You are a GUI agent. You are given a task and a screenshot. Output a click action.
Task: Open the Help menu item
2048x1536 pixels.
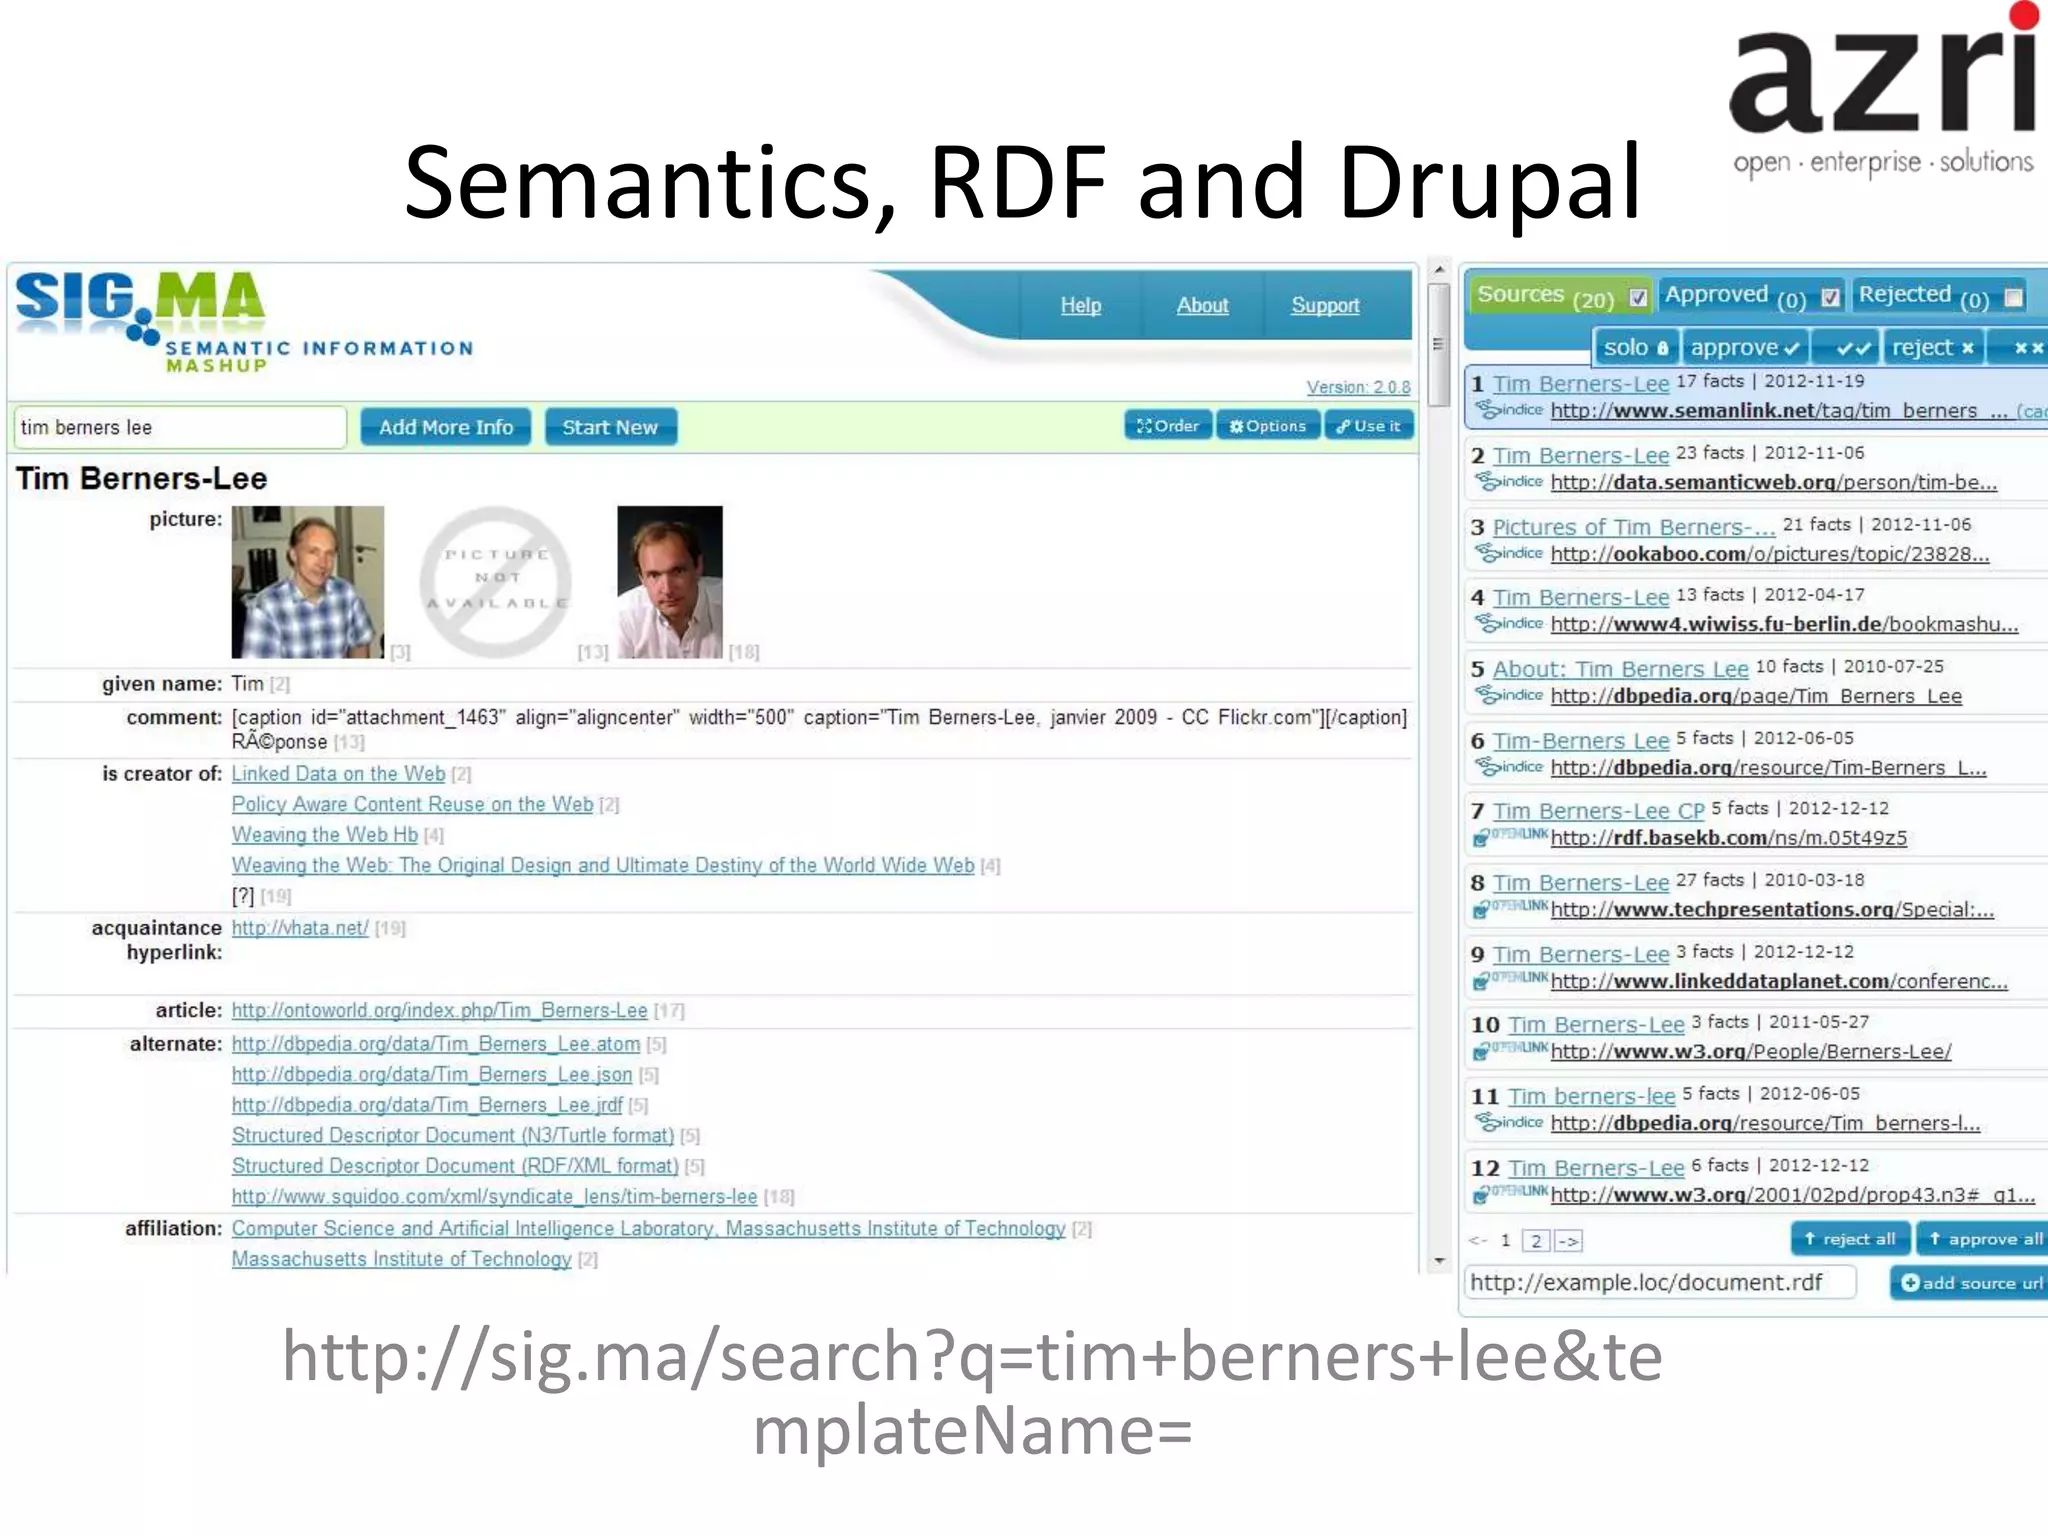tap(1080, 306)
